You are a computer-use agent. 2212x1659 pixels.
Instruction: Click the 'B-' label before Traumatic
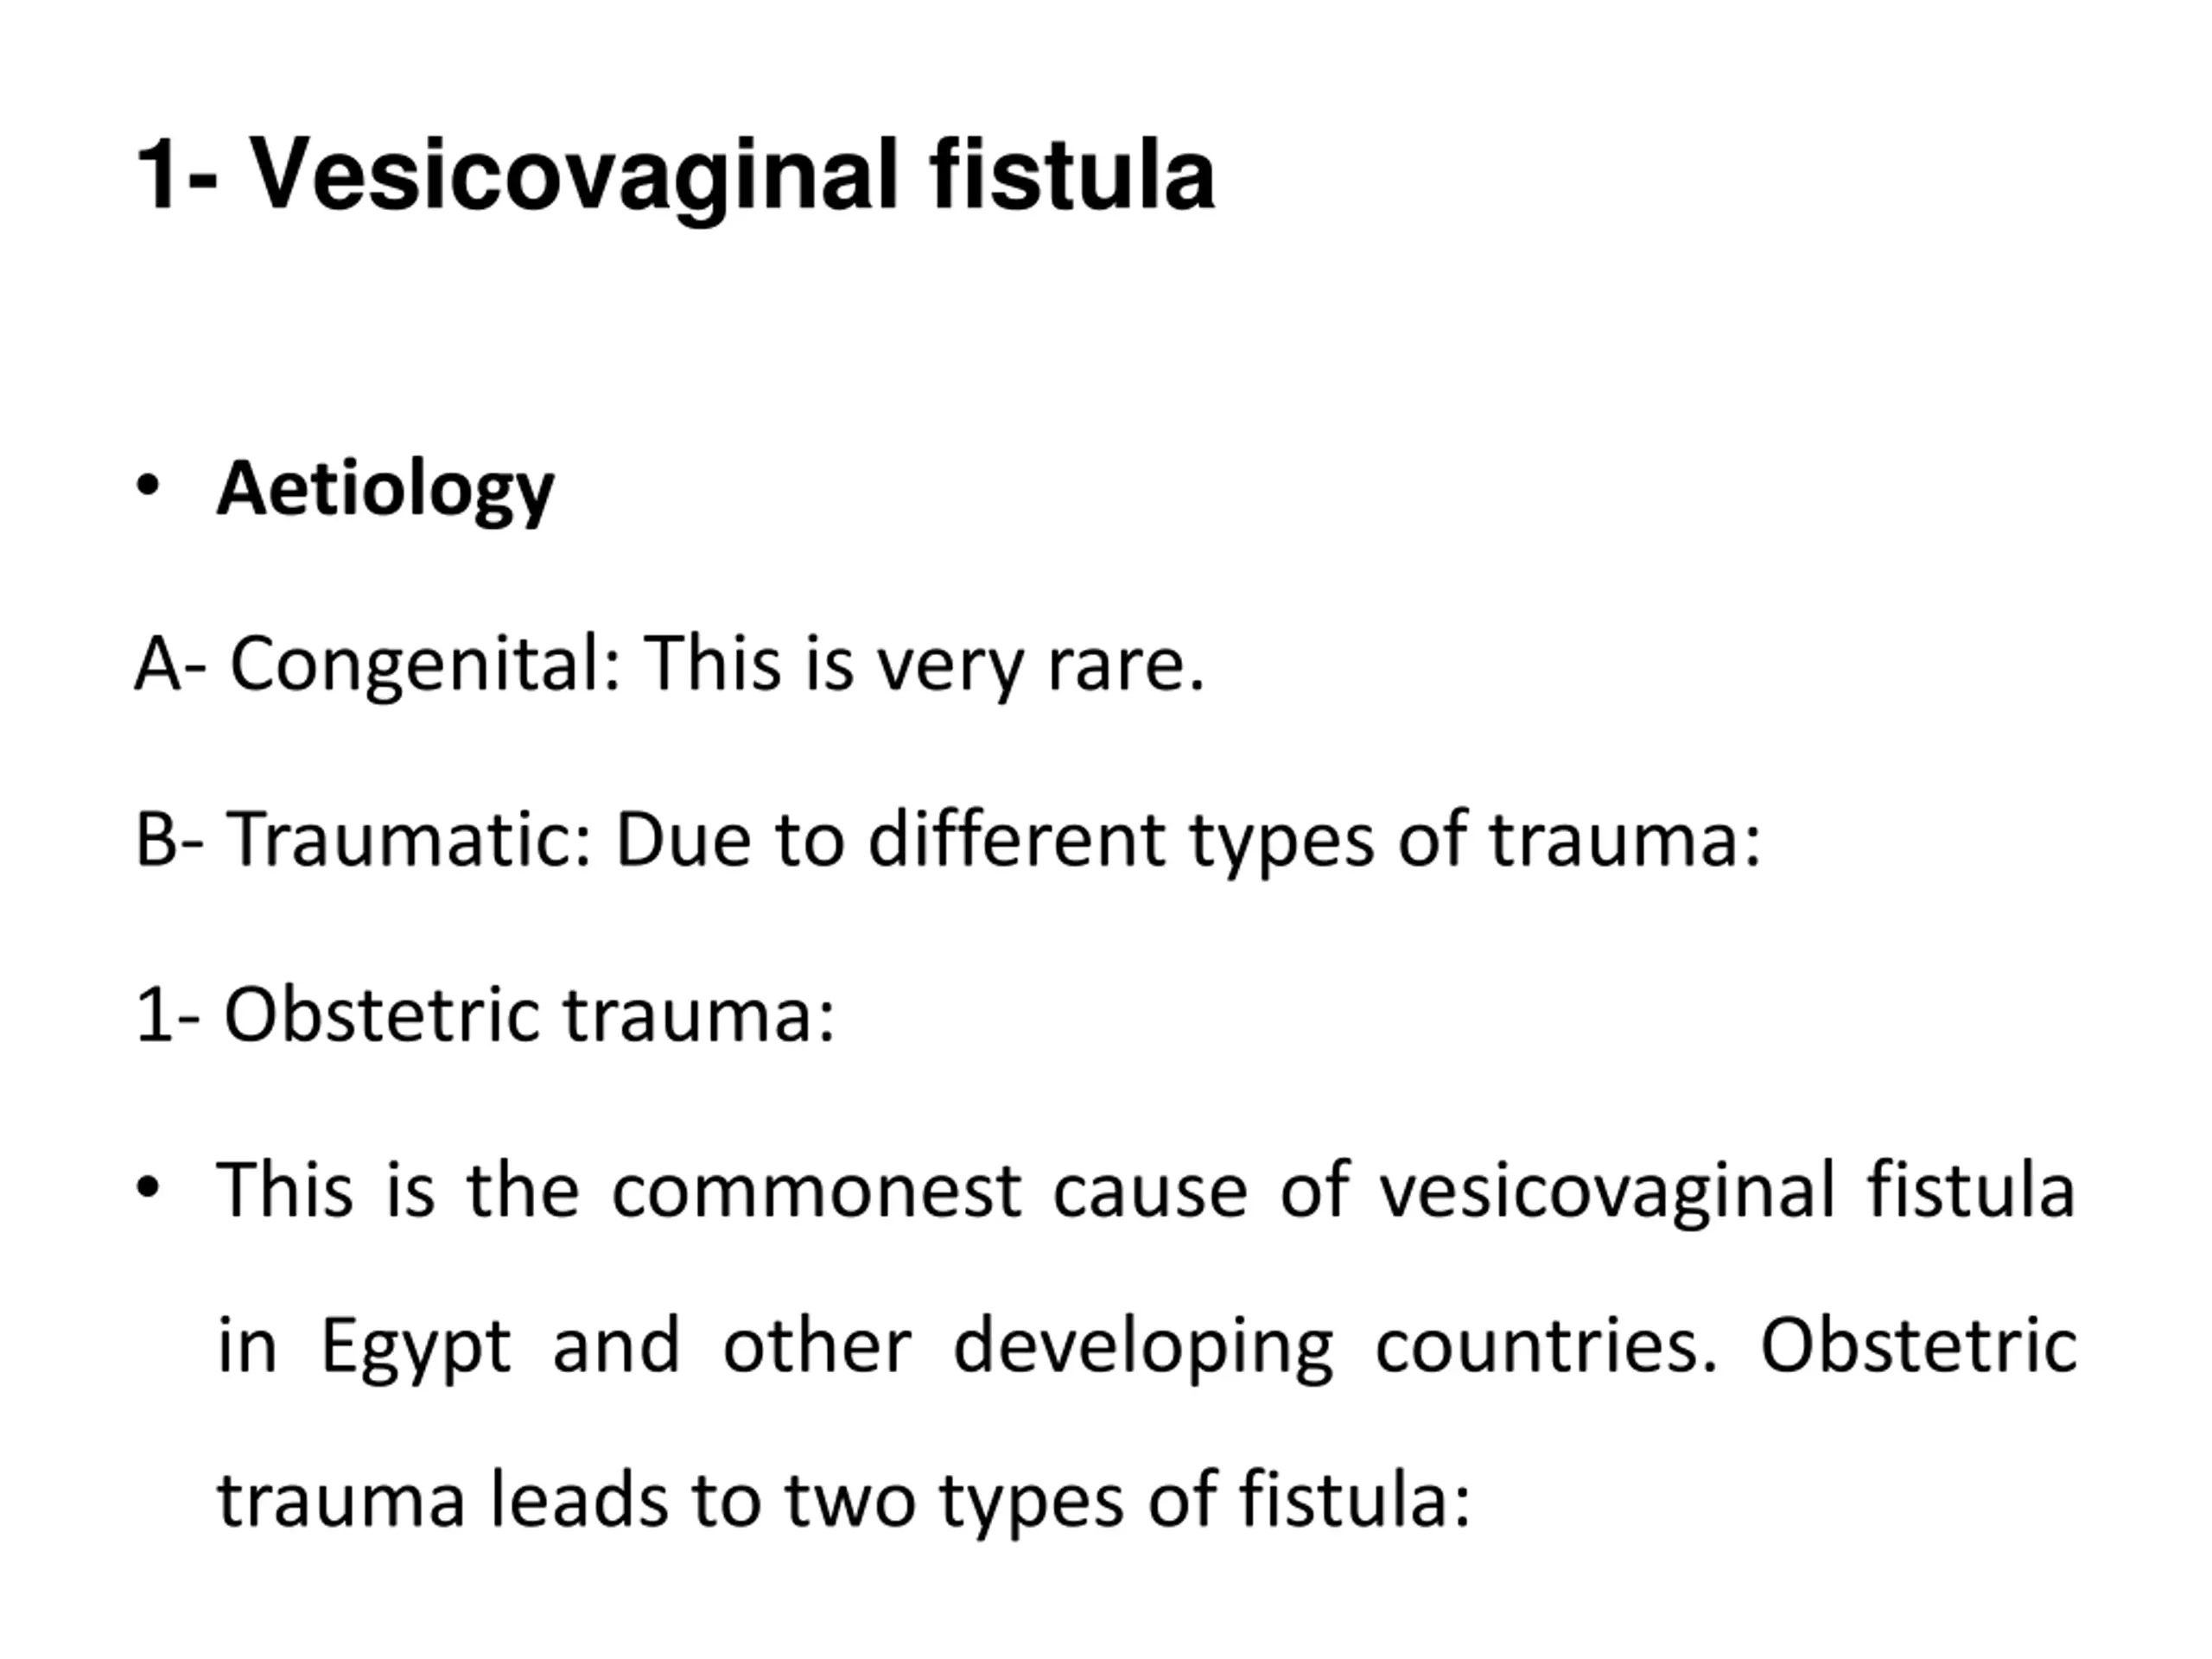(x=169, y=839)
